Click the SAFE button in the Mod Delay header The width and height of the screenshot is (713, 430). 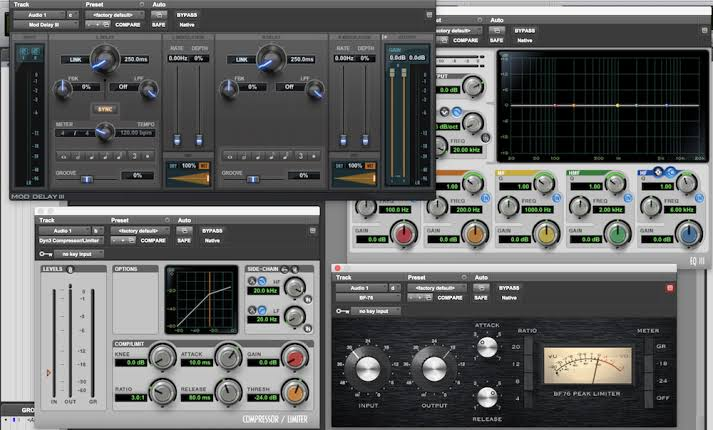(x=158, y=25)
